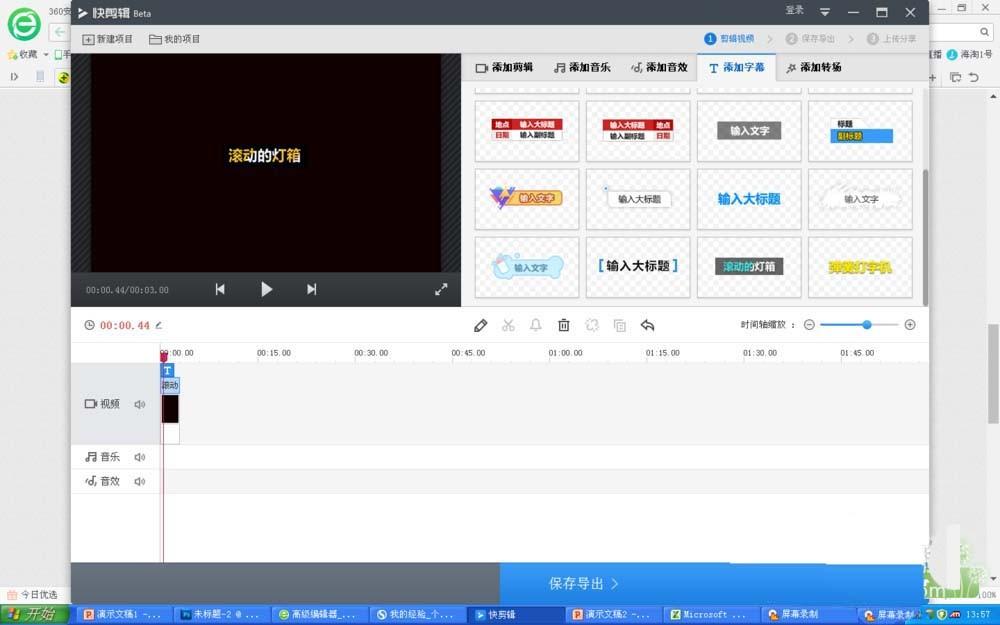The width and height of the screenshot is (1000, 625).
Task: Select the pencil edit tool above timeline
Action: 481,325
